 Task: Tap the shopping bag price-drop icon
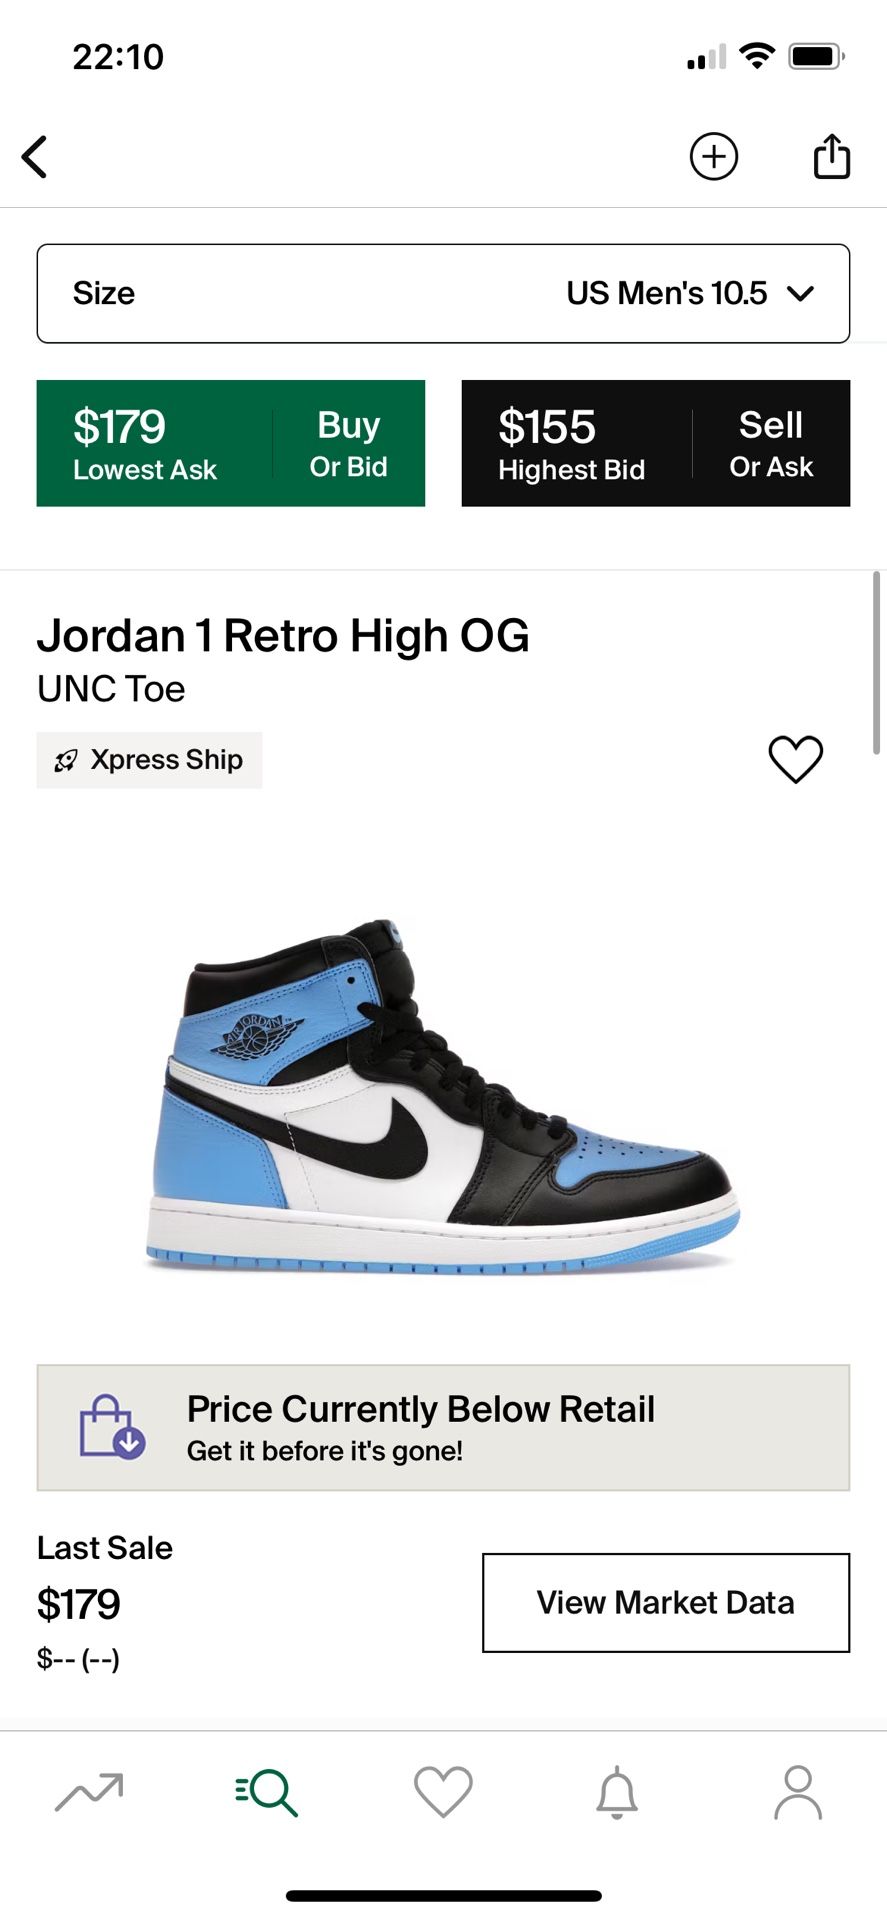[112, 1427]
